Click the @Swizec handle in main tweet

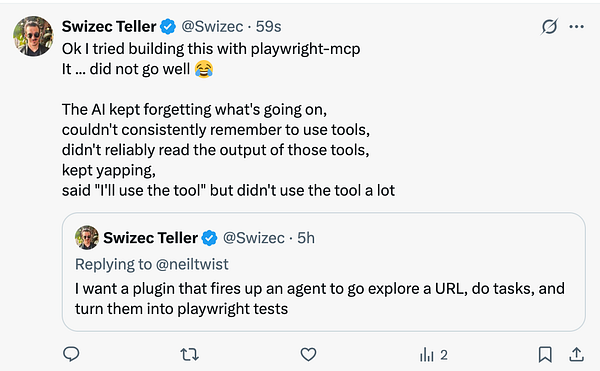tap(212, 27)
